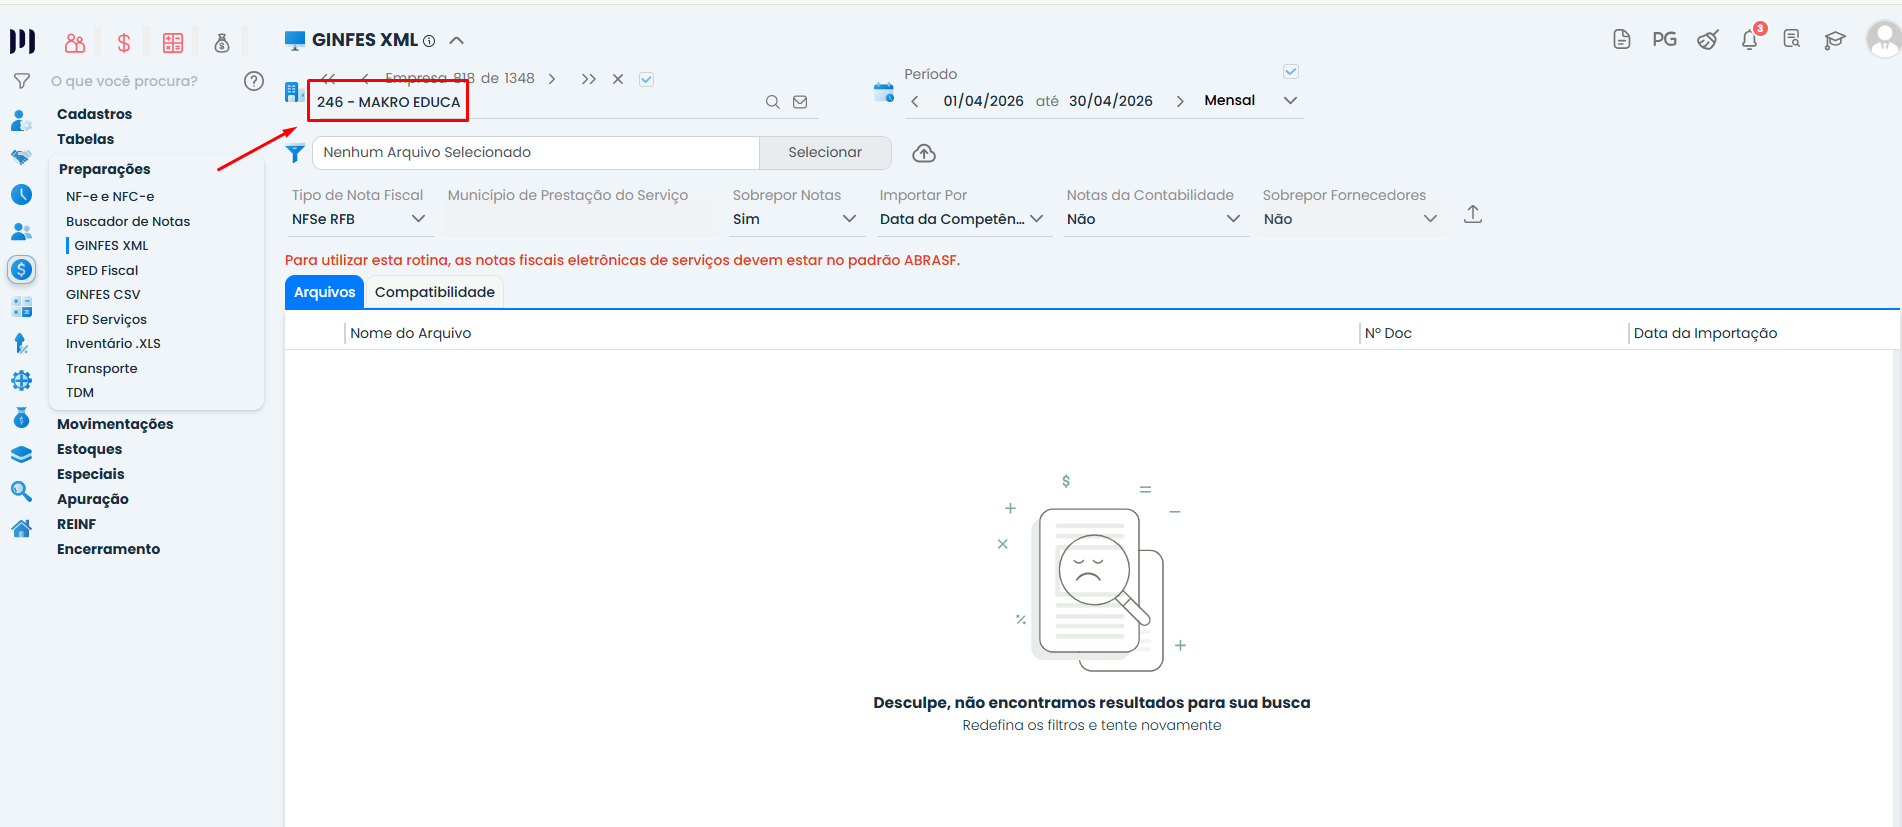Open the help question mark icon
Viewport: 1902px width, 827px height.
point(254,81)
